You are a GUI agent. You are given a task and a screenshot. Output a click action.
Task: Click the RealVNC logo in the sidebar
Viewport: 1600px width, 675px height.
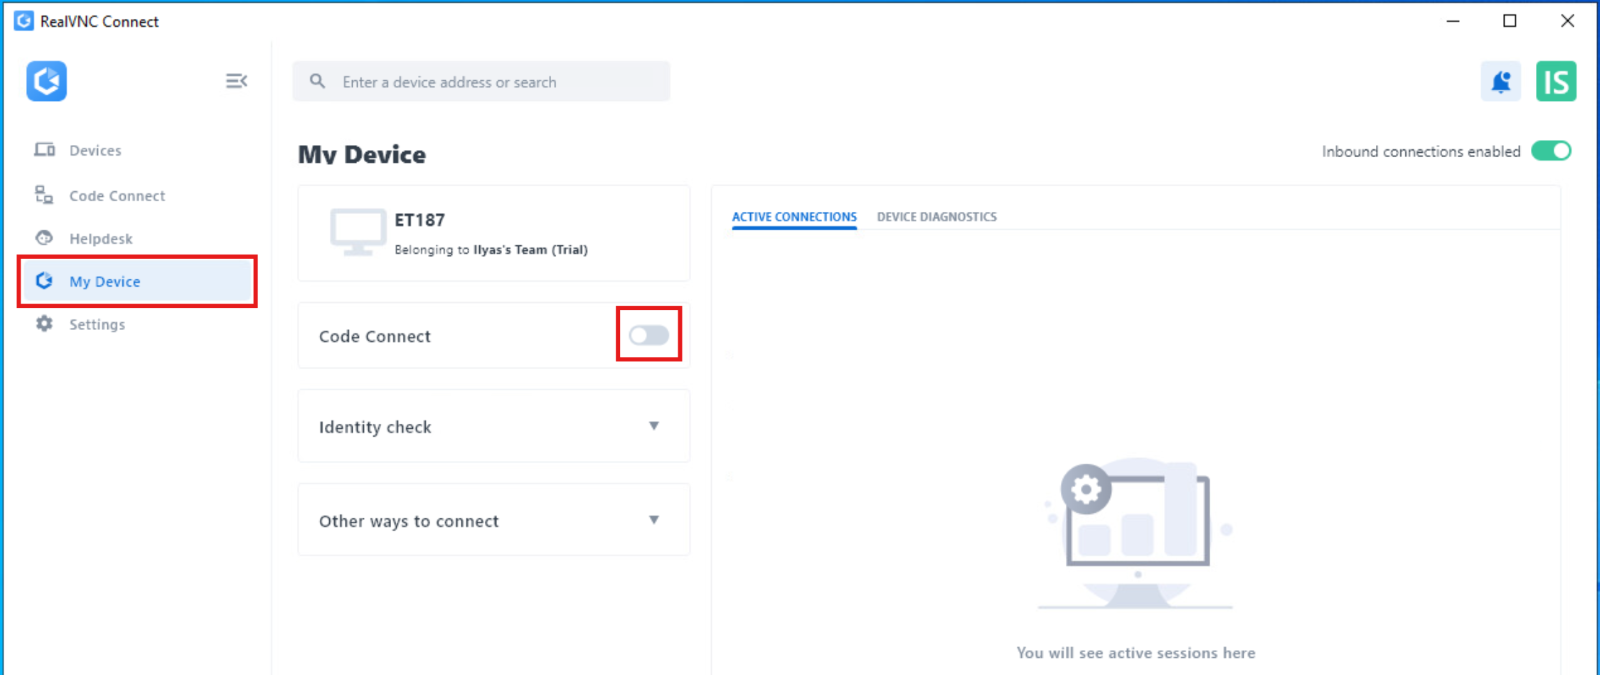pos(46,81)
